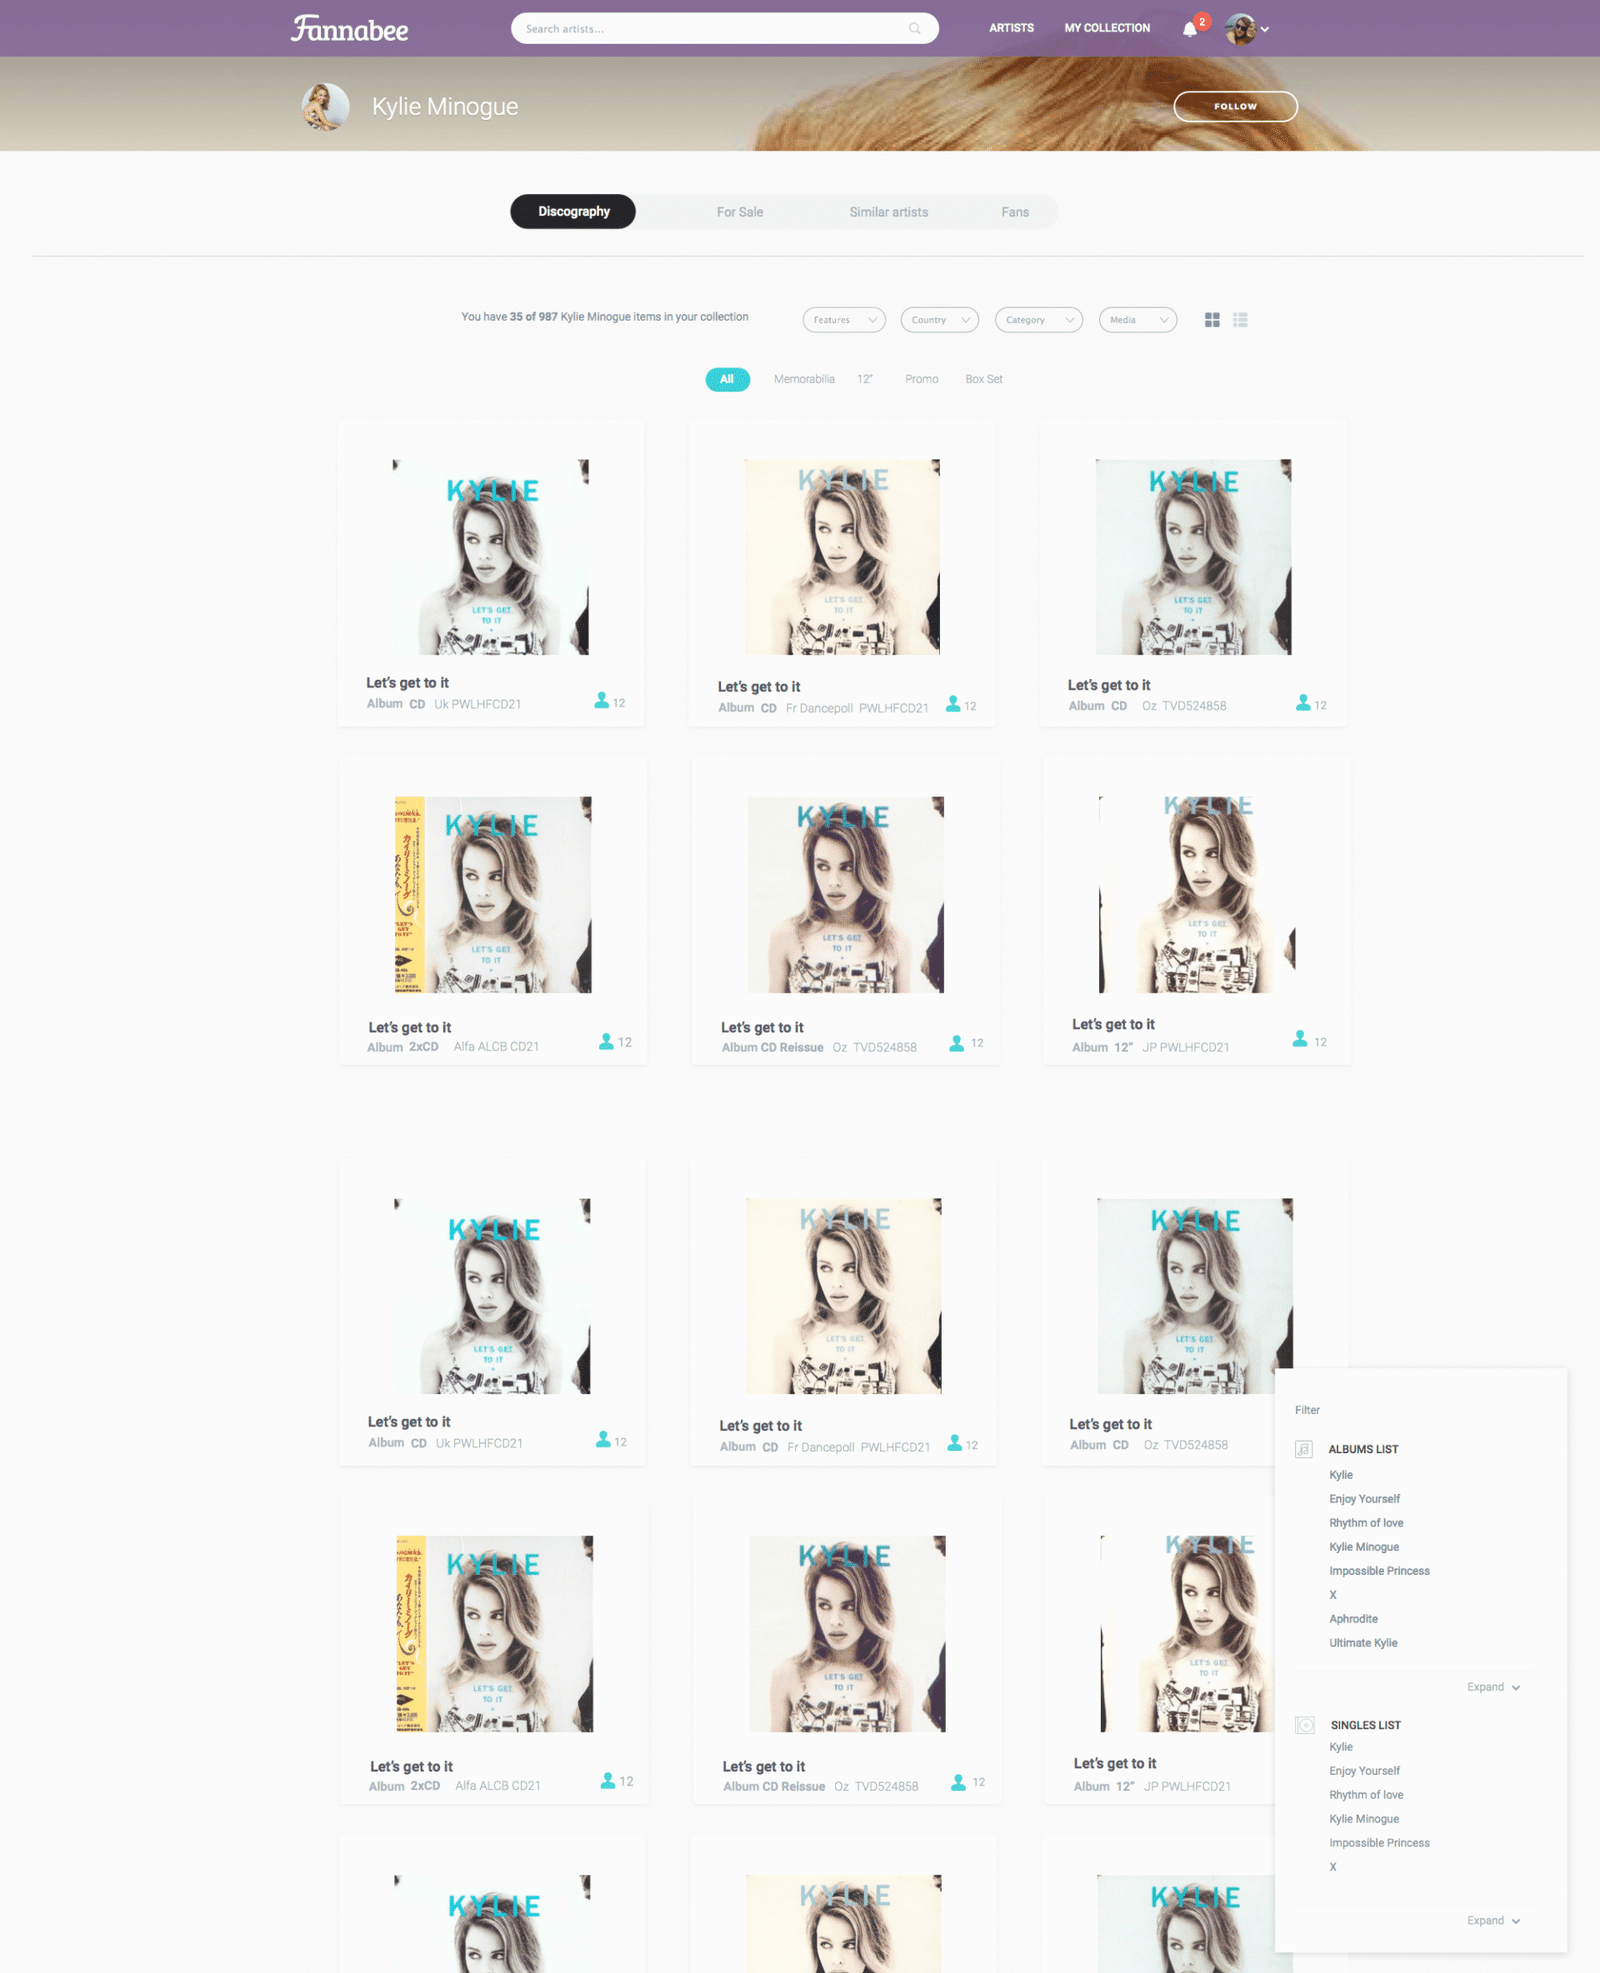Click Kylie Minogue artist name heading
1600x1973 pixels.
445,106
